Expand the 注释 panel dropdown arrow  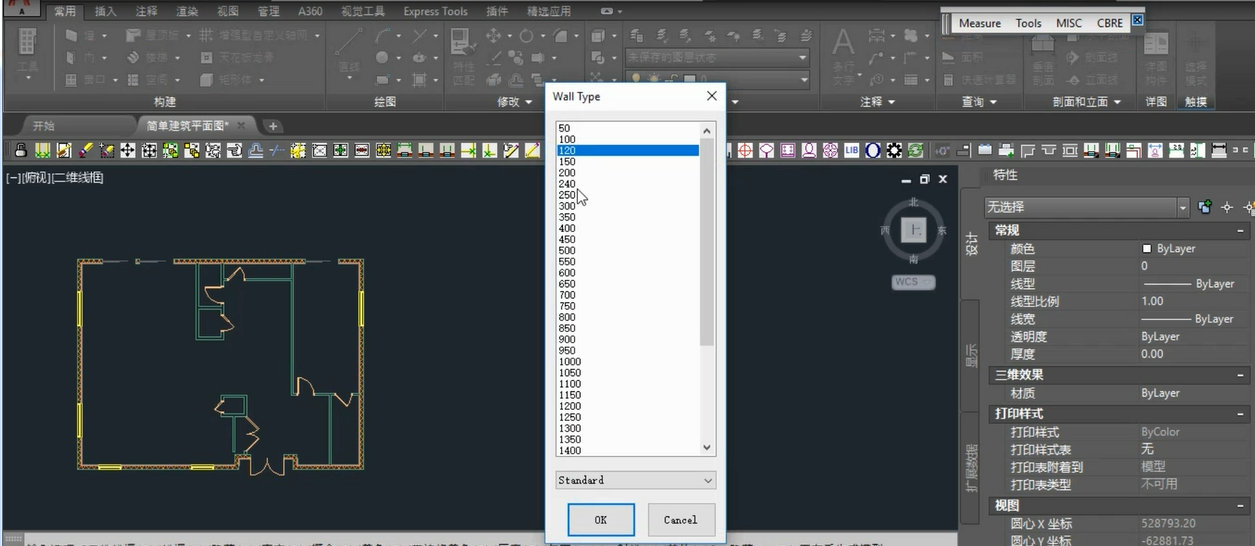tap(890, 102)
